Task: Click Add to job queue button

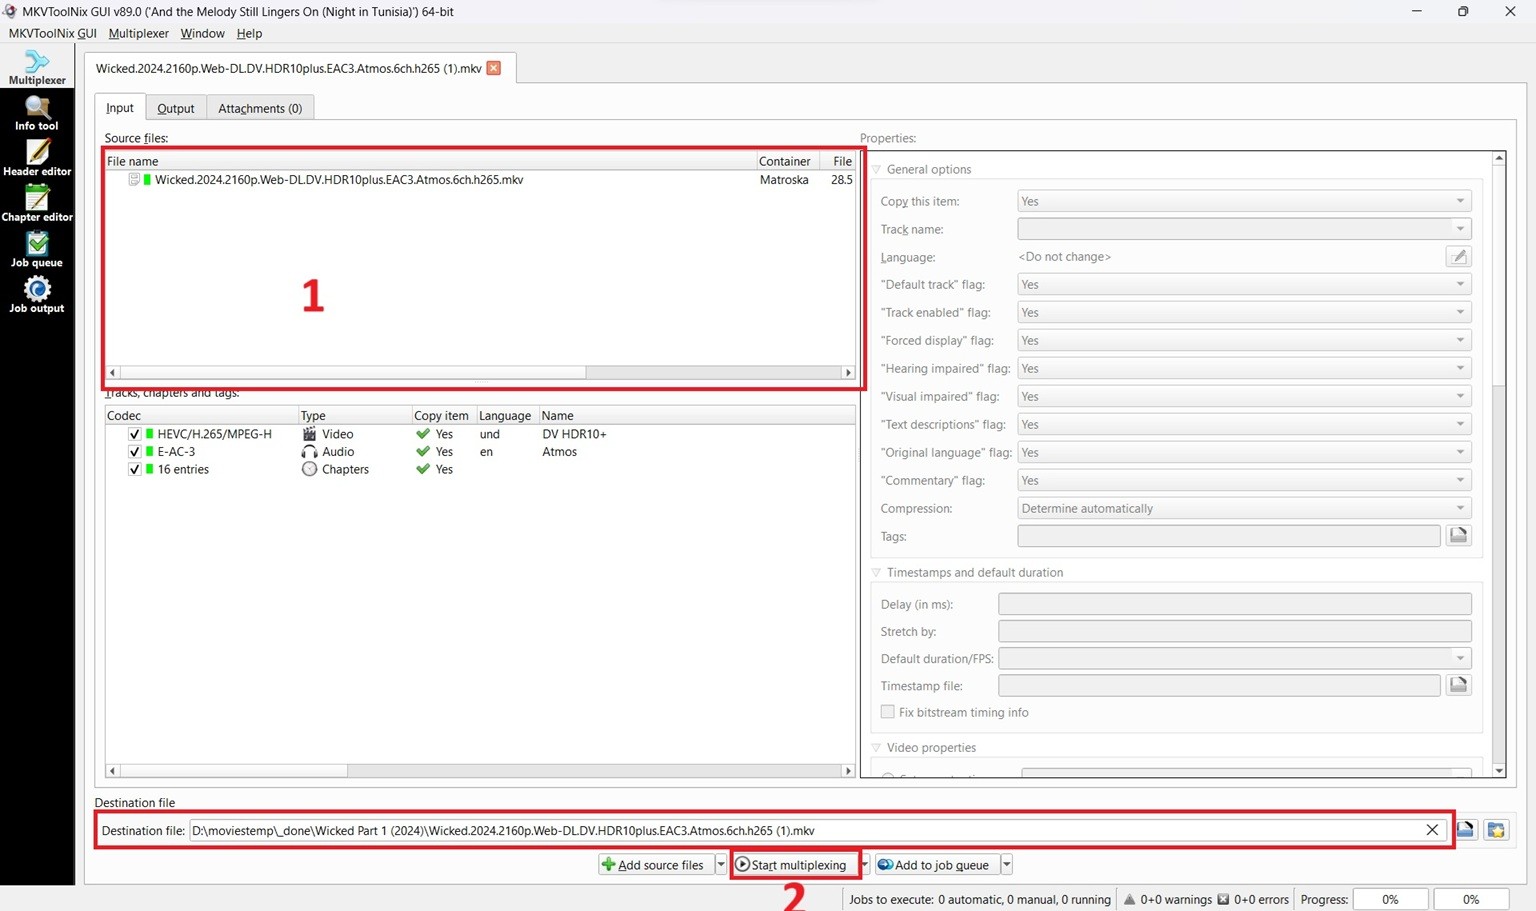Action: tap(935, 865)
